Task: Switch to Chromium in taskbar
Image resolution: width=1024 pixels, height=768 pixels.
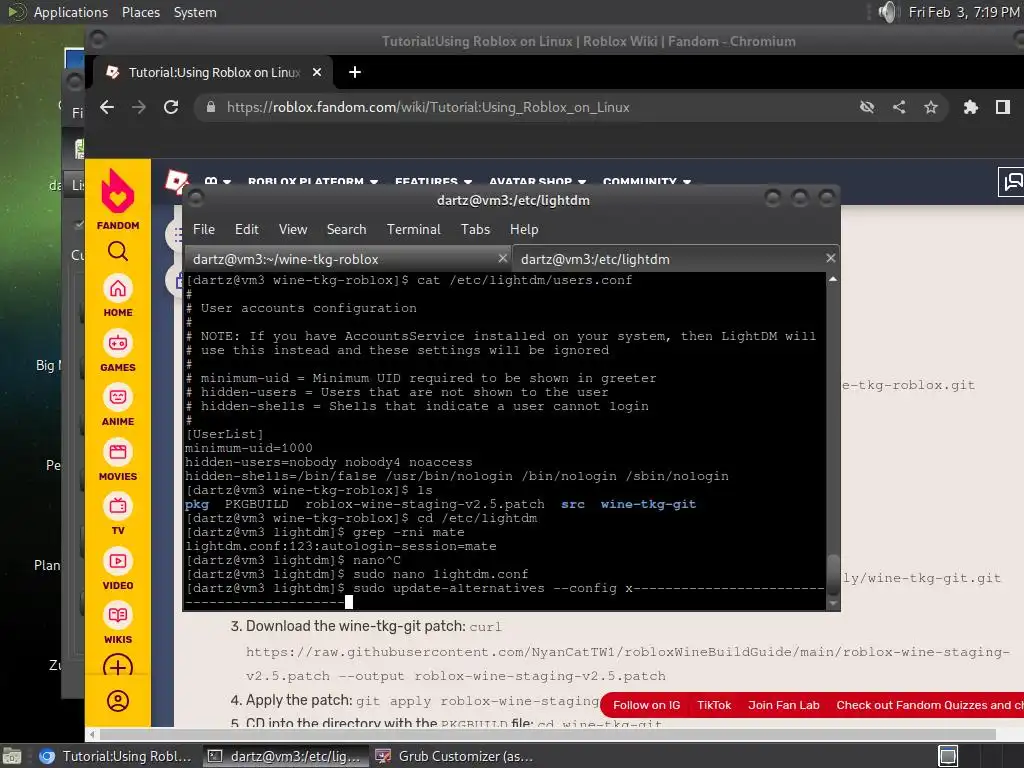Action: [x=116, y=756]
